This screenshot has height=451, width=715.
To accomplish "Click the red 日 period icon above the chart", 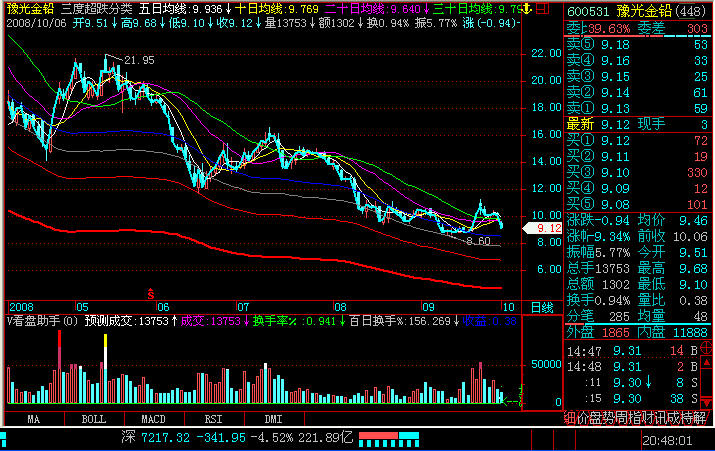I will click(x=542, y=8).
